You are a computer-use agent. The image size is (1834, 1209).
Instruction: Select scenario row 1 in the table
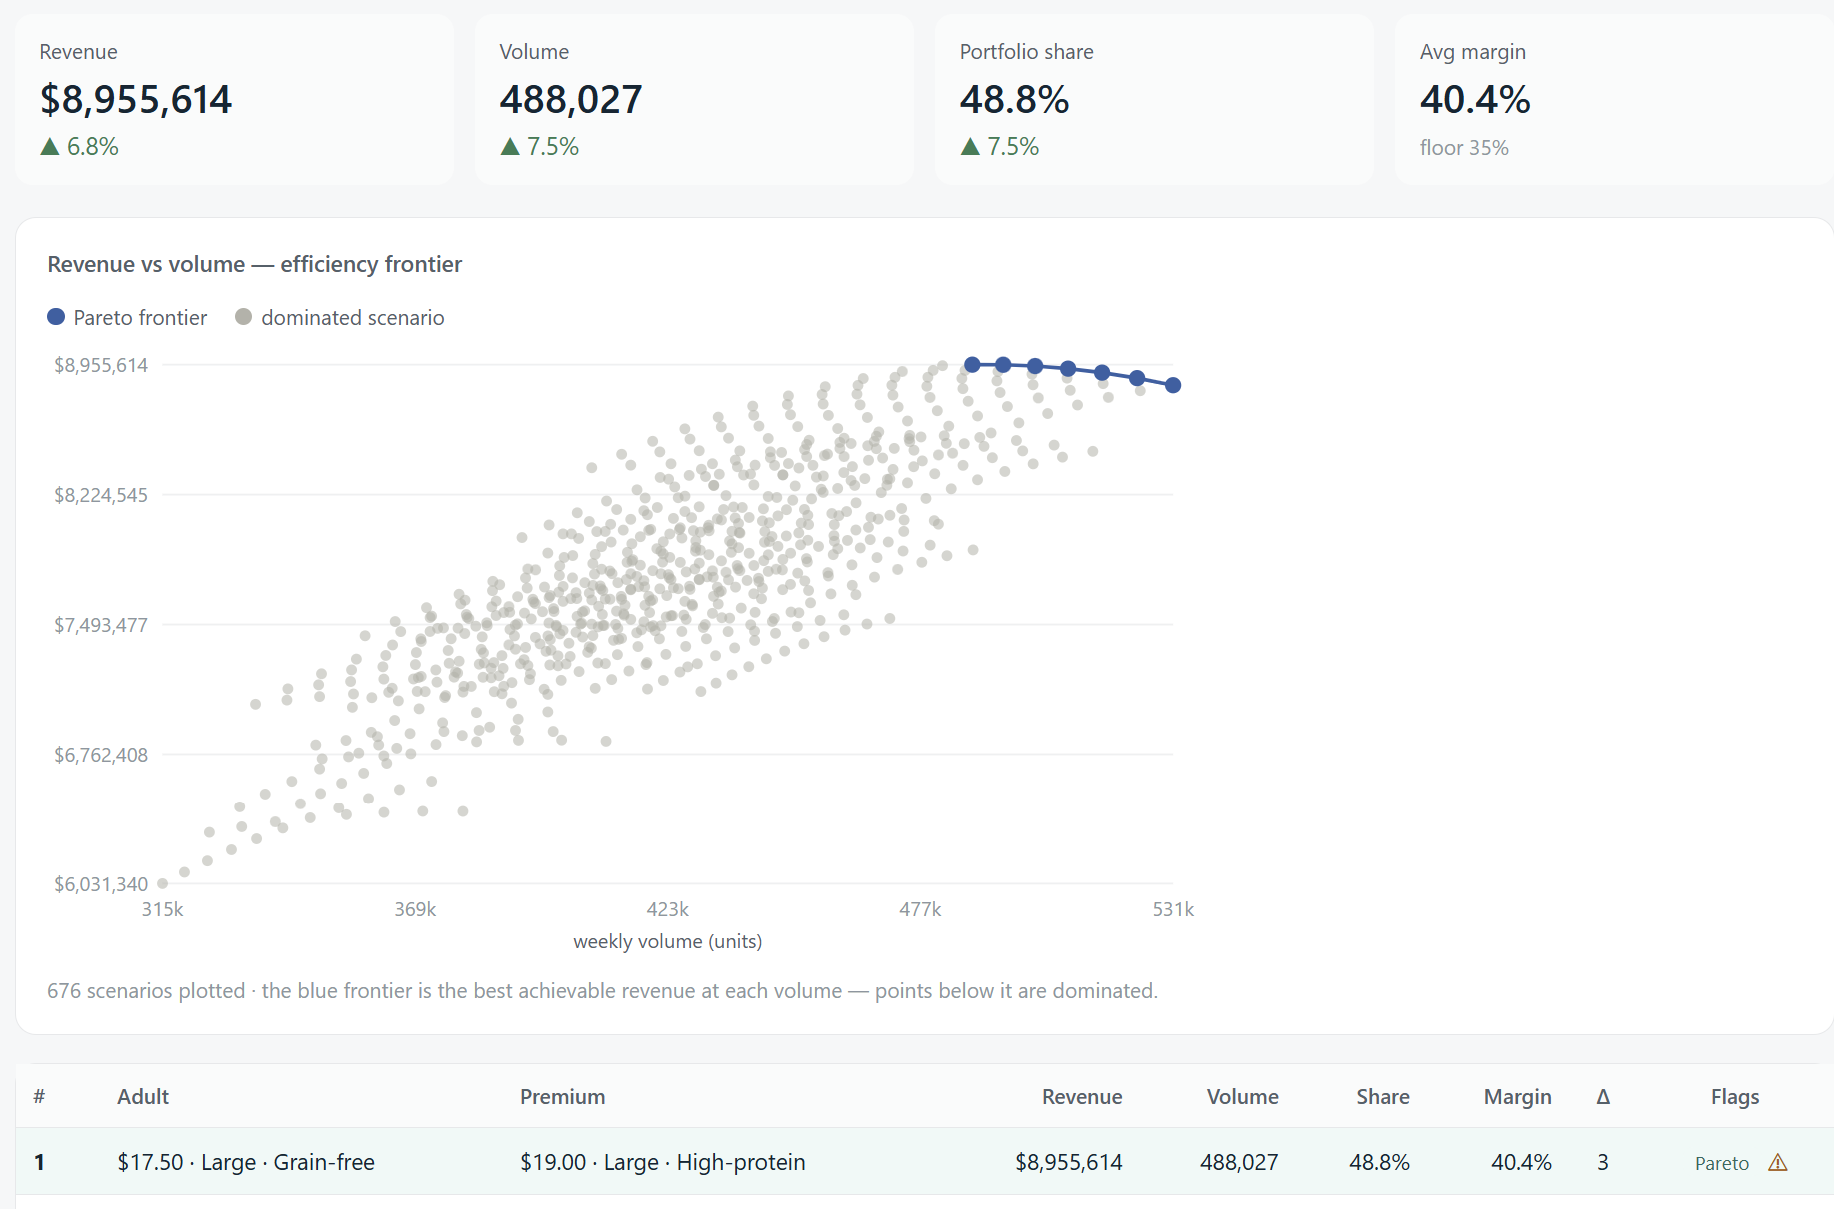tap(925, 1161)
